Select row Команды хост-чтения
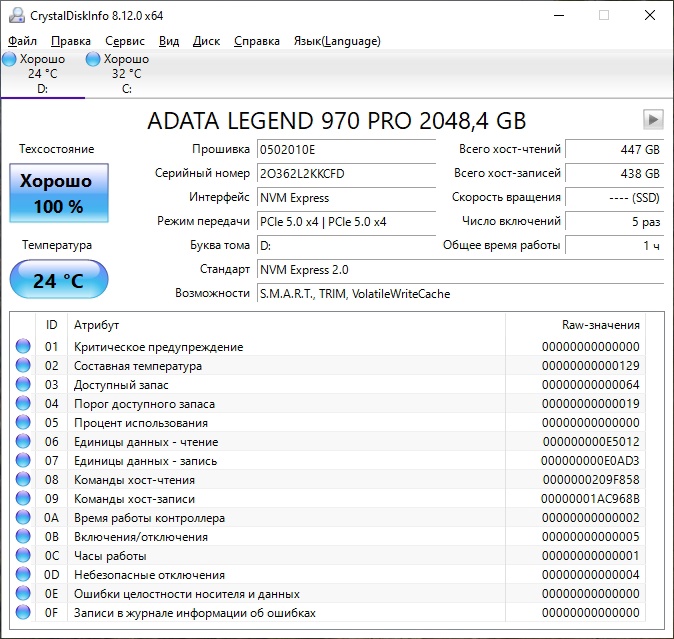 coord(328,479)
